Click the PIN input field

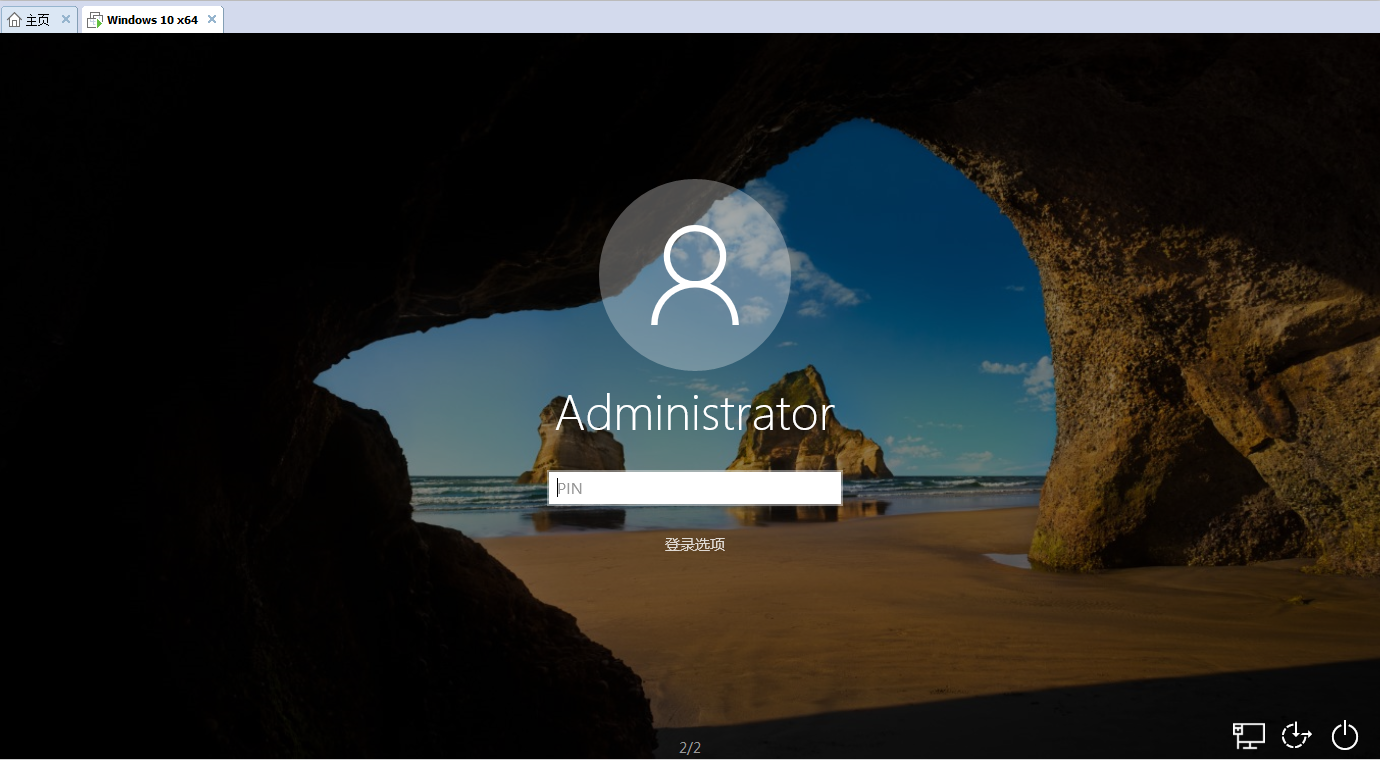tap(694, 488)
